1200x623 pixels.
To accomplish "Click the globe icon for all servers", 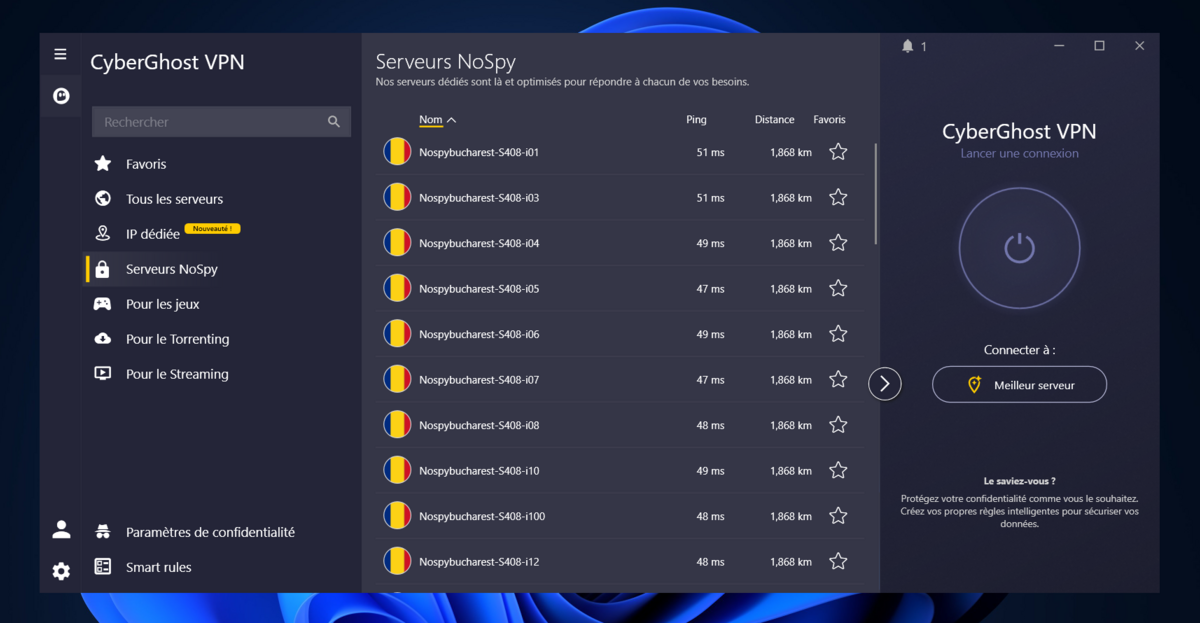I will coord(102,198).
